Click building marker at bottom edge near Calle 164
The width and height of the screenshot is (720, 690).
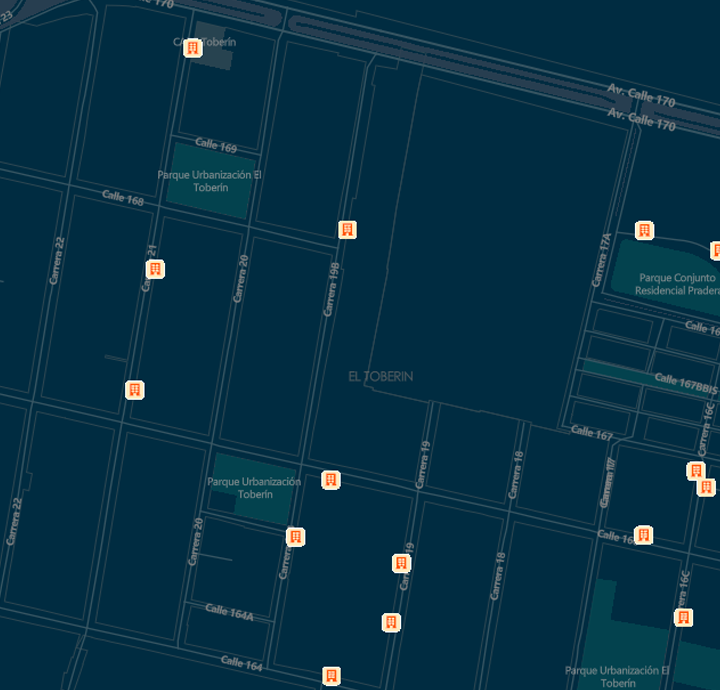click(331, 676)
